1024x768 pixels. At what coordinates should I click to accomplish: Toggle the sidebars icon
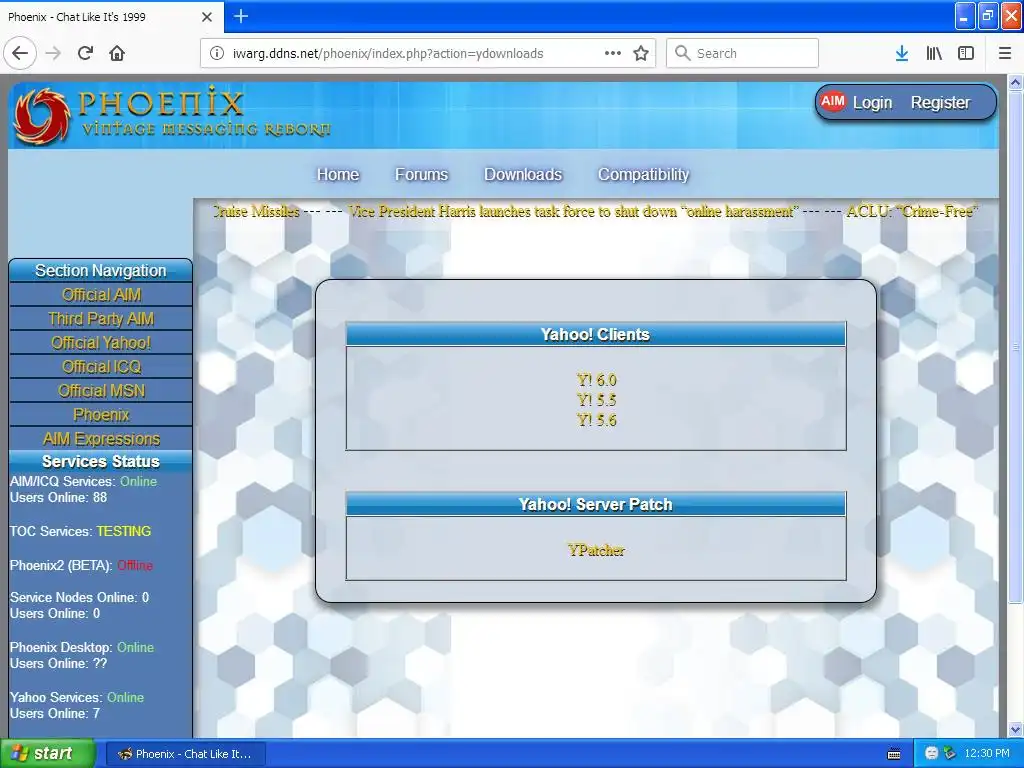(x=966, y=53)
